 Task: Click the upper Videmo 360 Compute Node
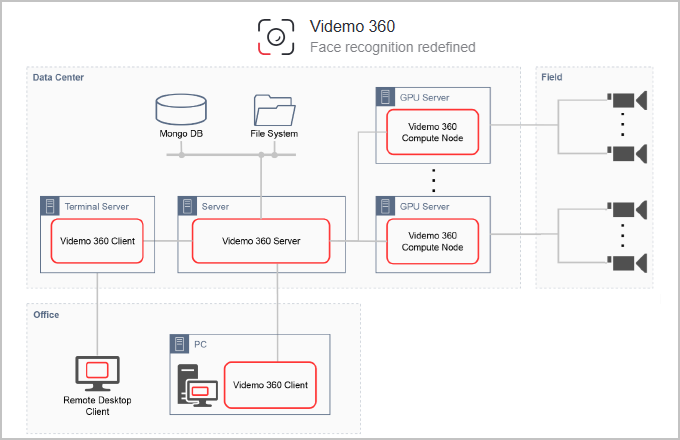click(x=433, y=132)
